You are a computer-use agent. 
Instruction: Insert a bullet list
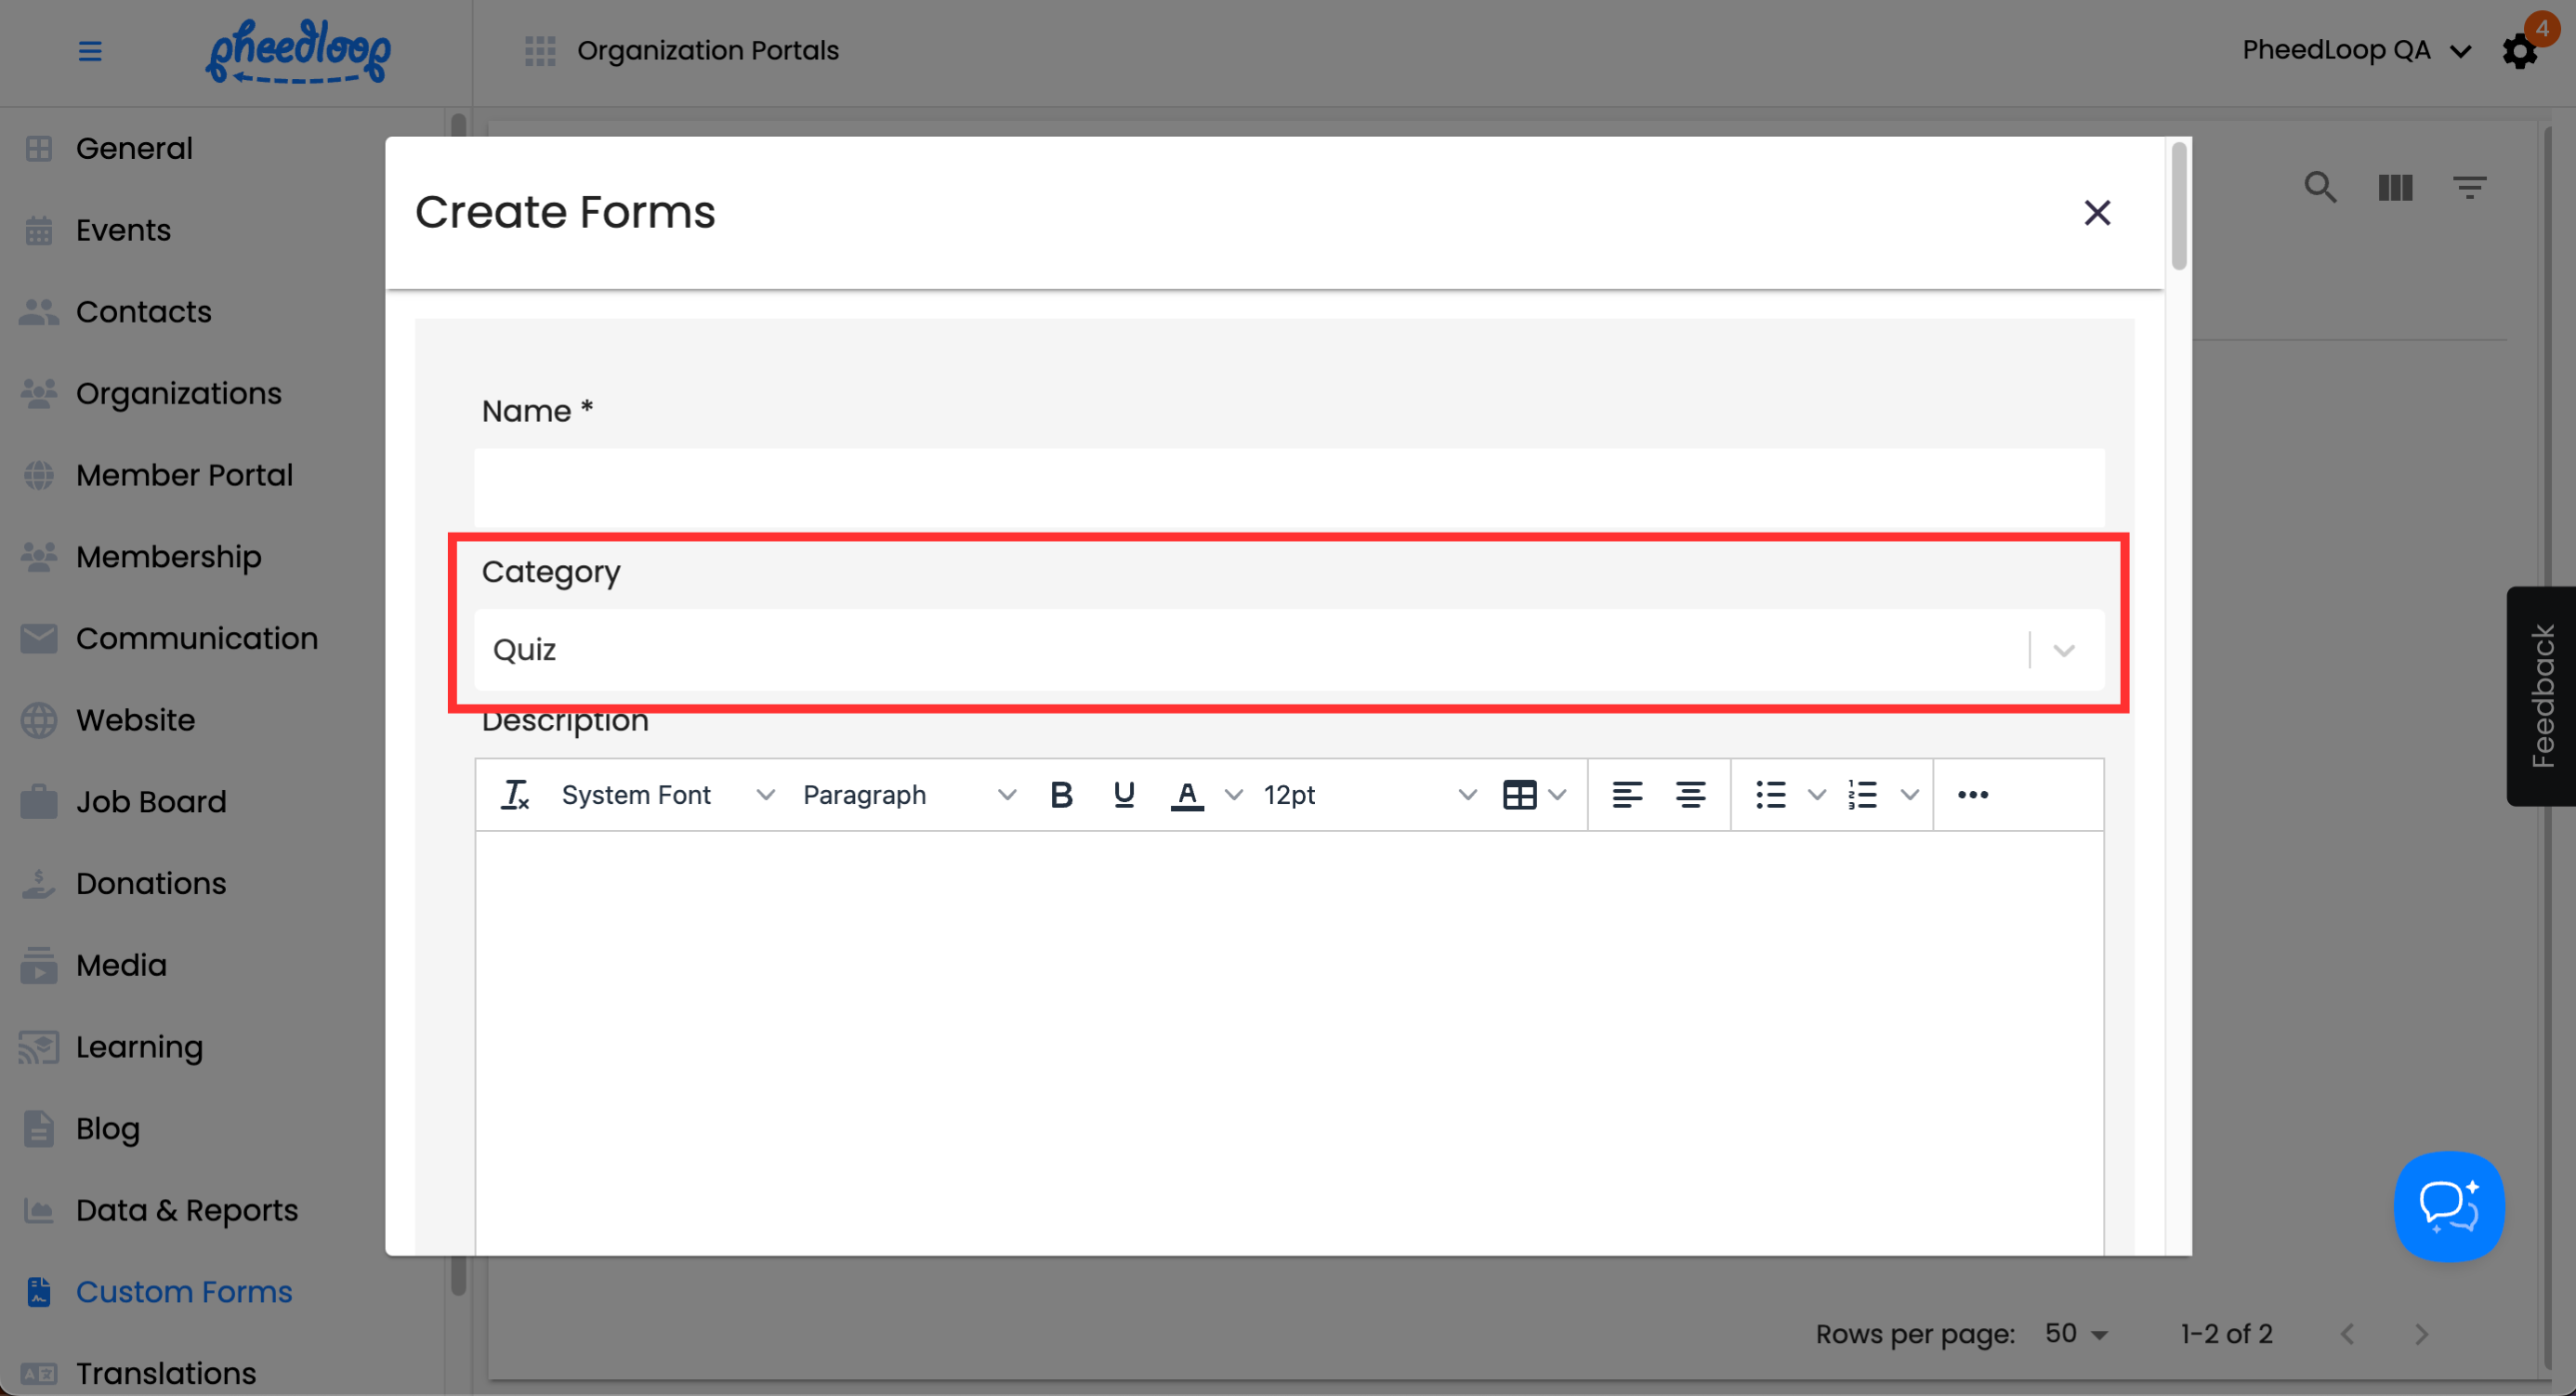click(1771, 795)
